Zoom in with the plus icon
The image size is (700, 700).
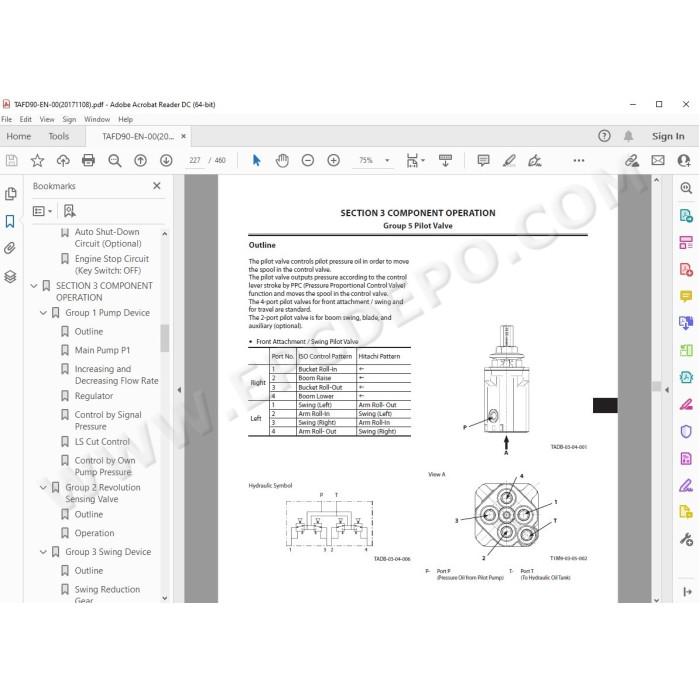tap(333, 160)
